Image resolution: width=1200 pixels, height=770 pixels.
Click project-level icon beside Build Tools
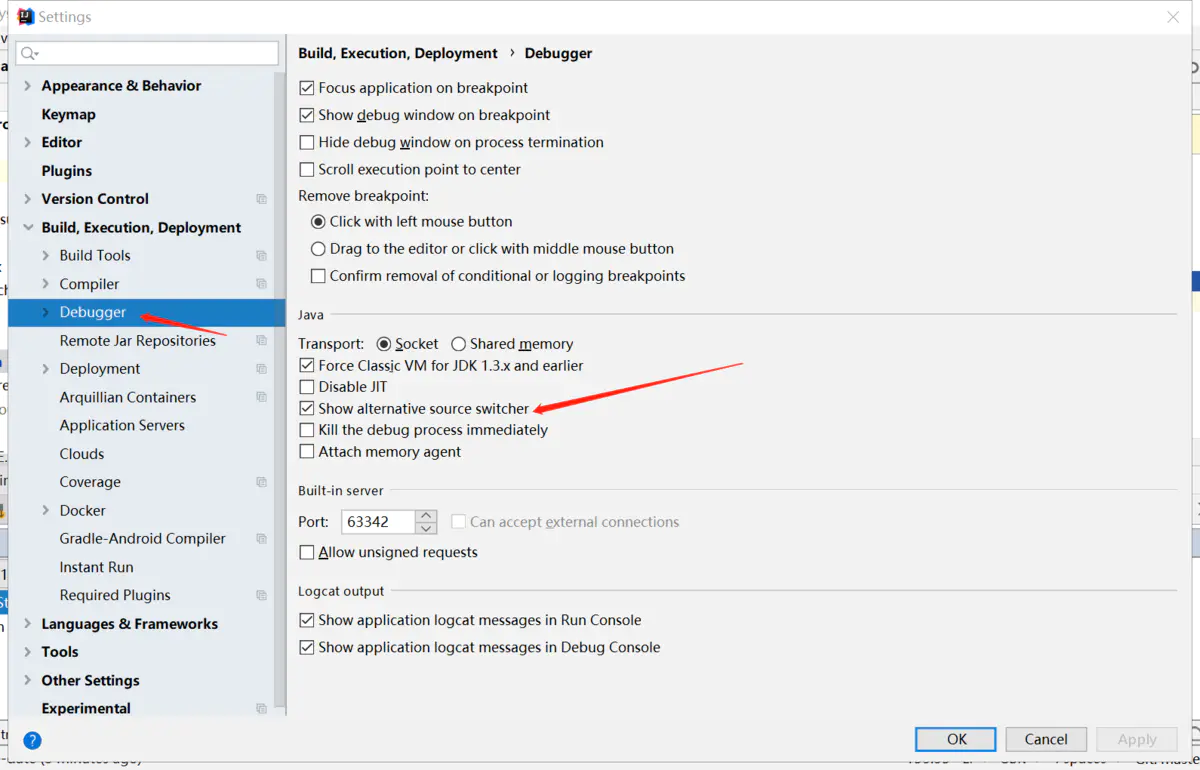262,256
